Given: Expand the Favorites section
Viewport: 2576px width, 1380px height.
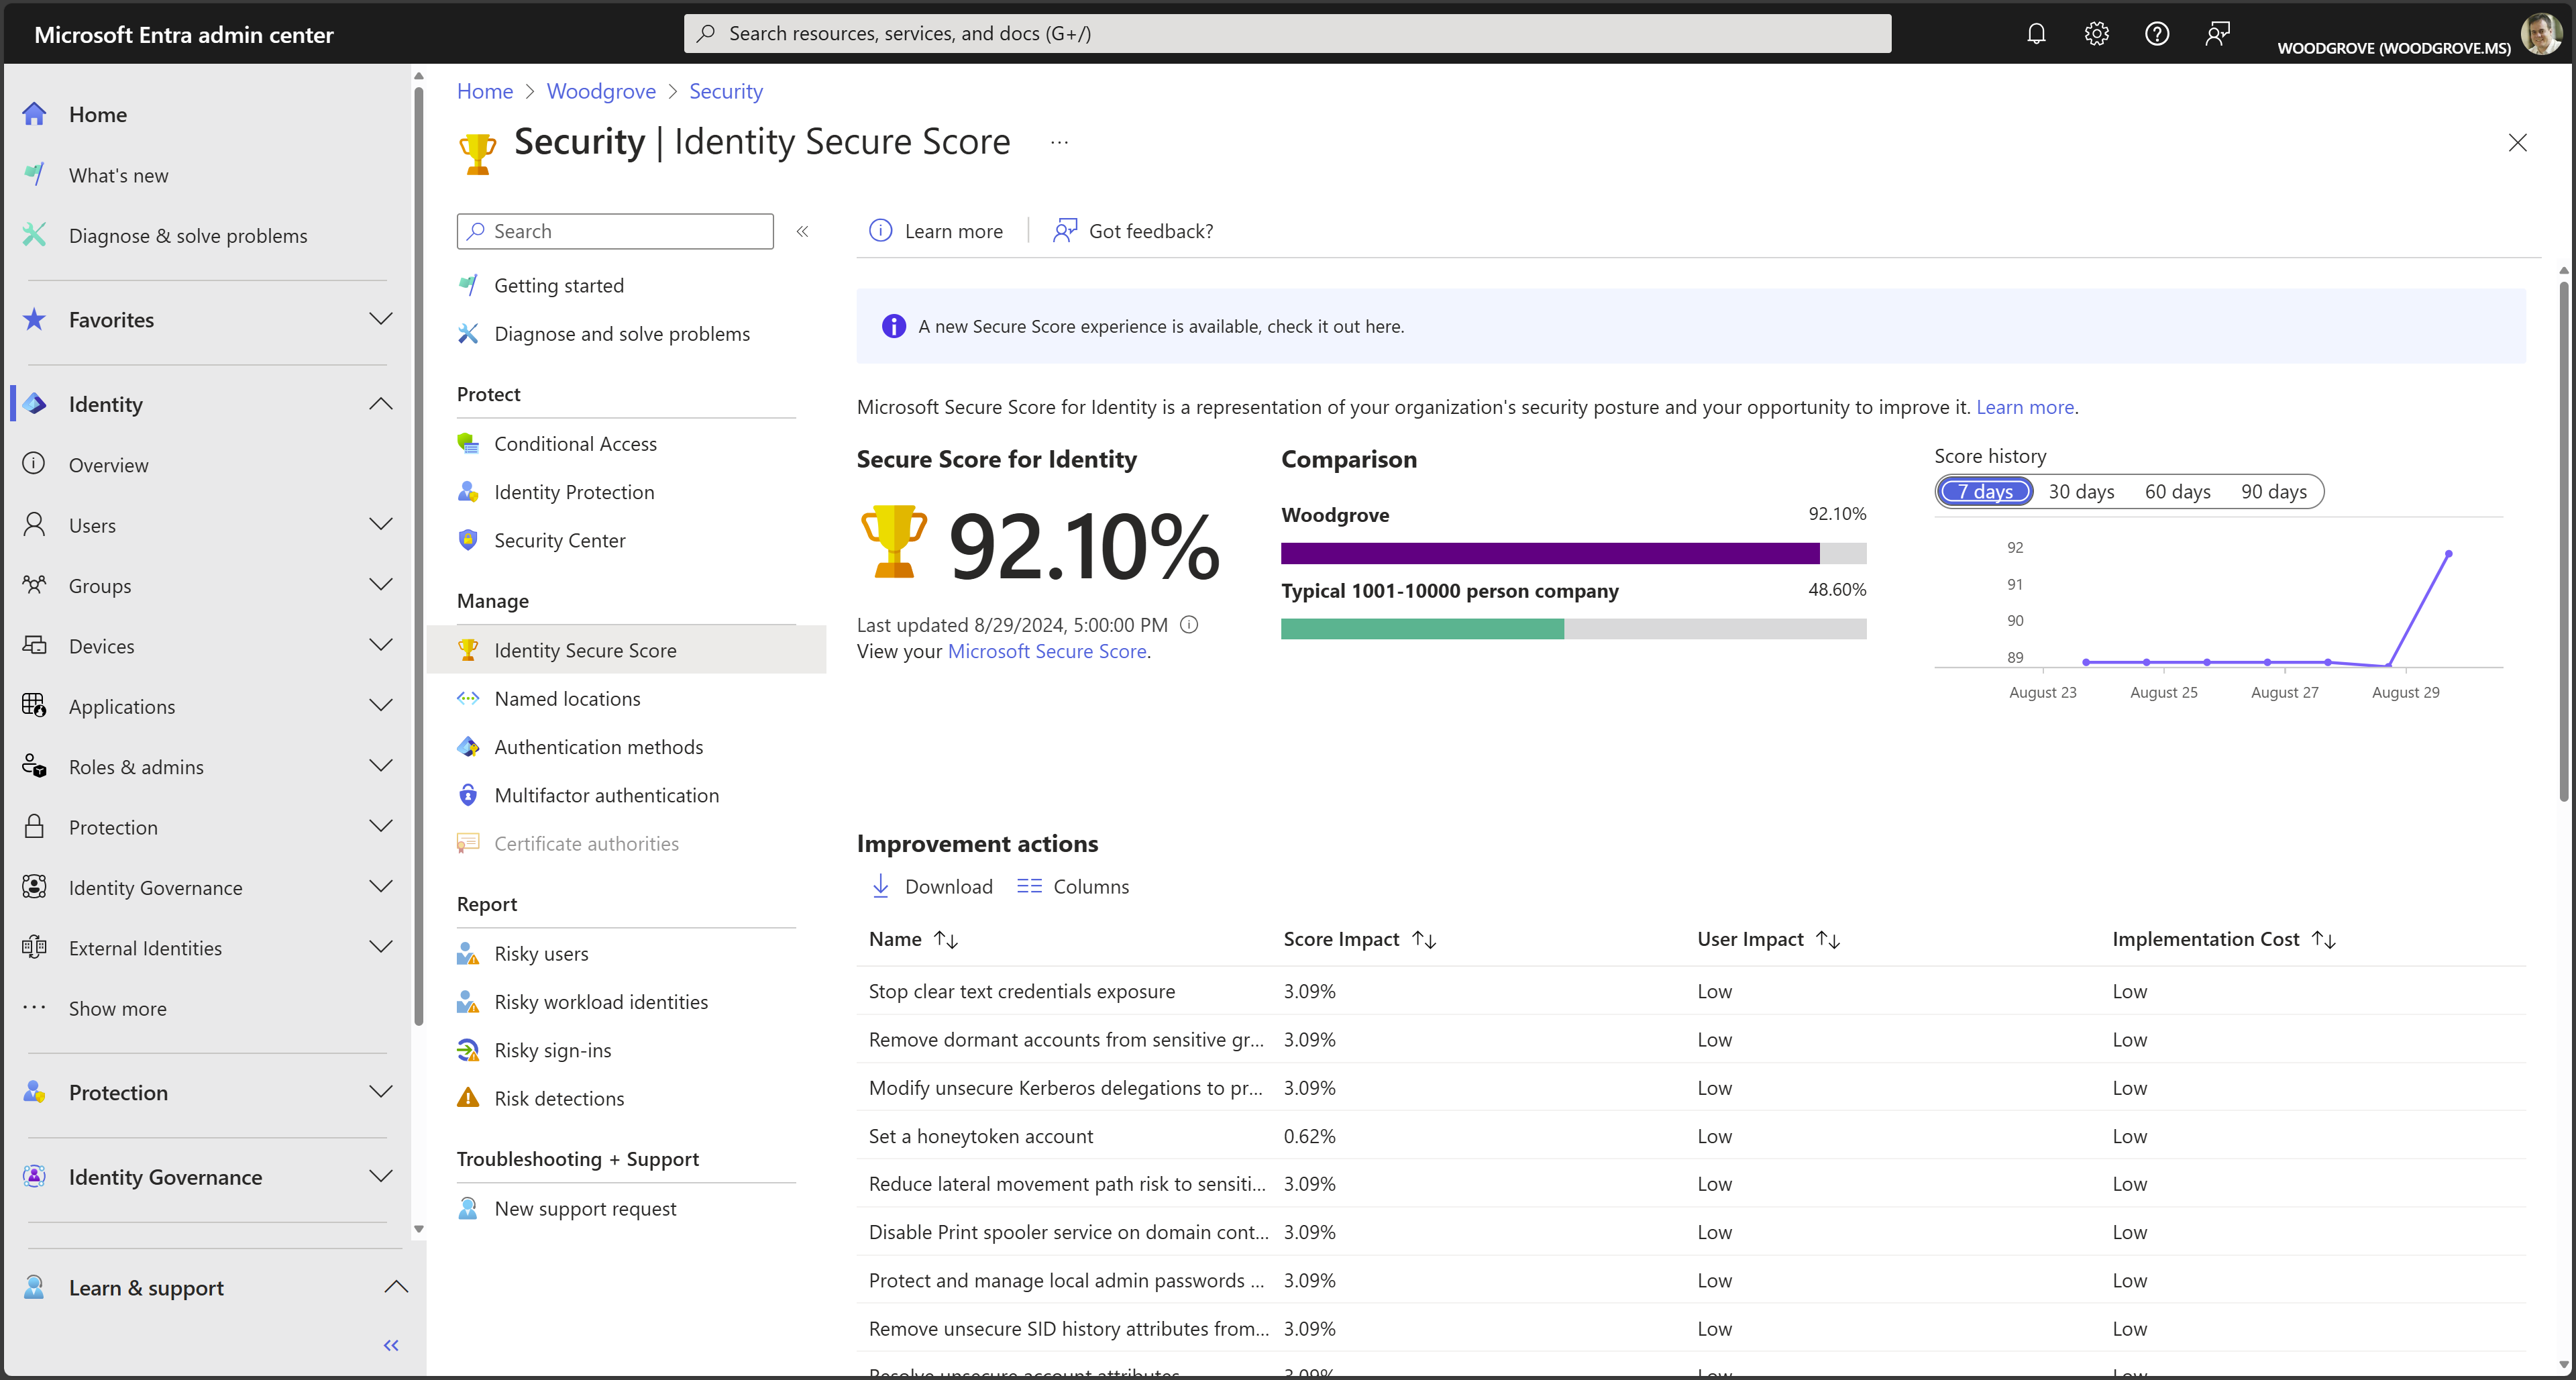Looking at the screenshot, I should point(380,319).
